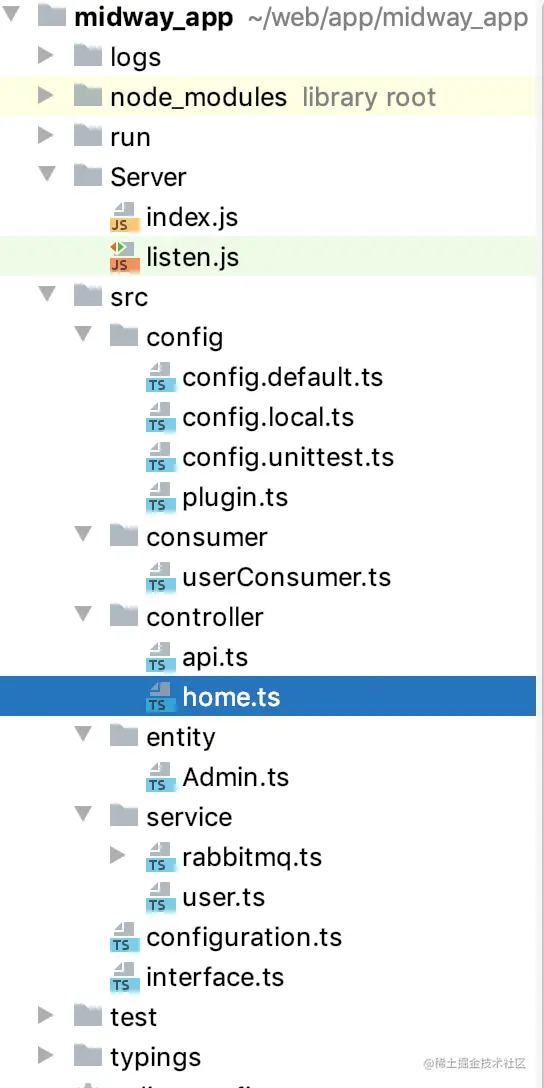The height and width of the screenshot is (1088, 544).
Task: Select the midway_app project root
Action: point(154,17)
